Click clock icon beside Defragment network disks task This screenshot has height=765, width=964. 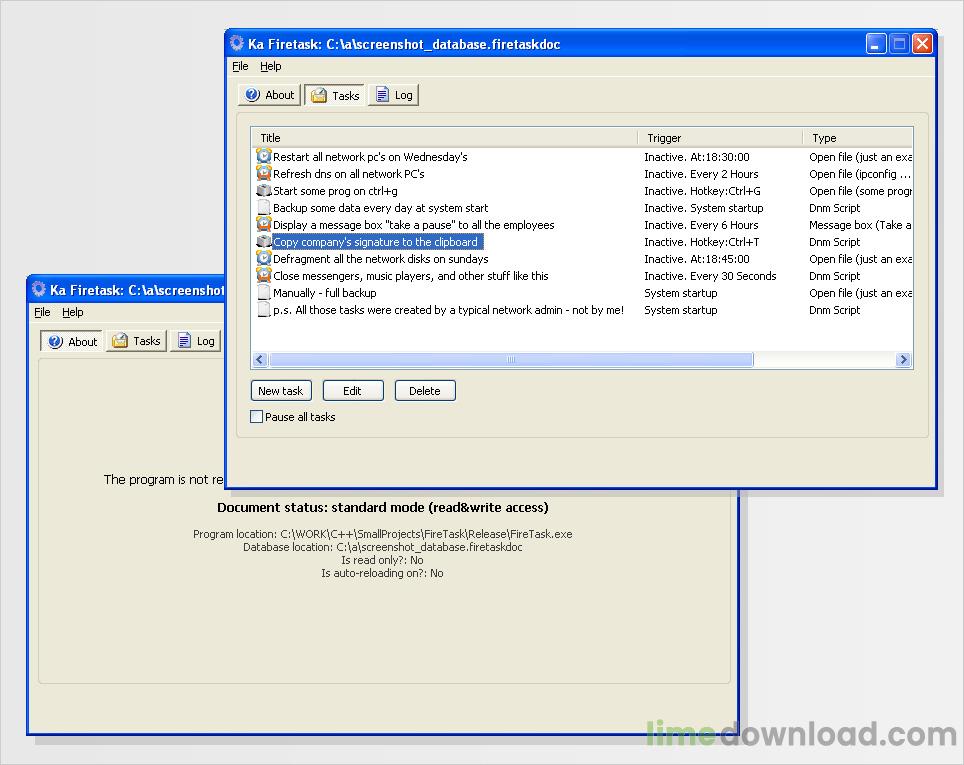coord(264,259)
